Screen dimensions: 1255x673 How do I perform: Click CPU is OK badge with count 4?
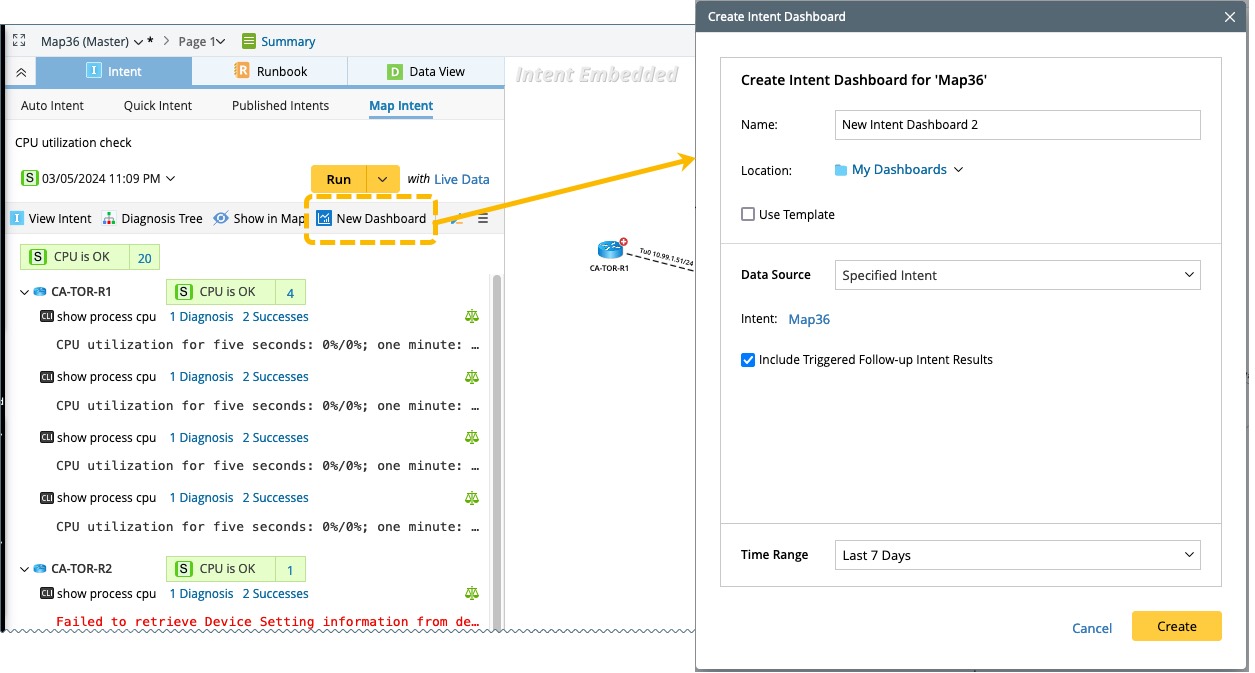236,292
